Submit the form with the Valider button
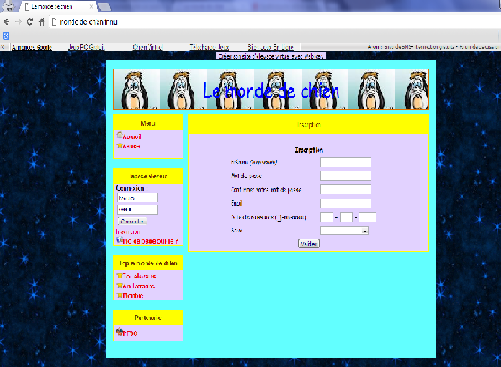This screenshot has height=367, width=501. click(309, 244)
